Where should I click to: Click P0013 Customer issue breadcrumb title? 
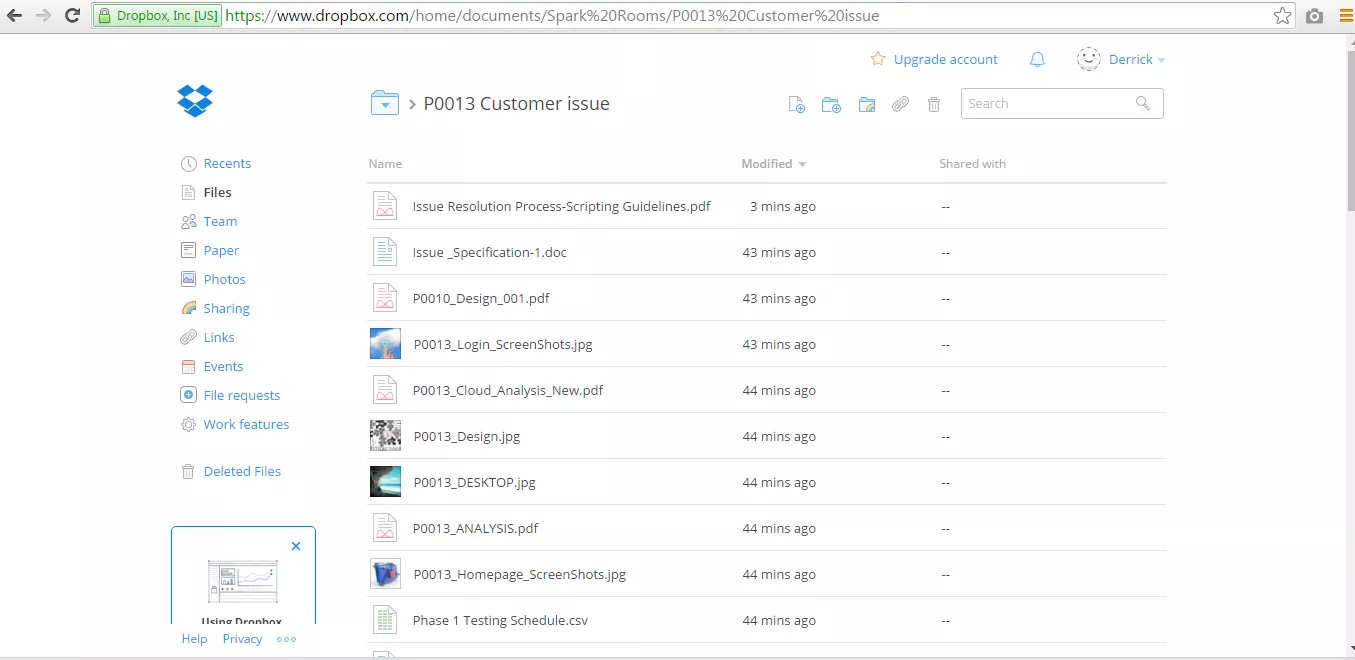[516, 104]
